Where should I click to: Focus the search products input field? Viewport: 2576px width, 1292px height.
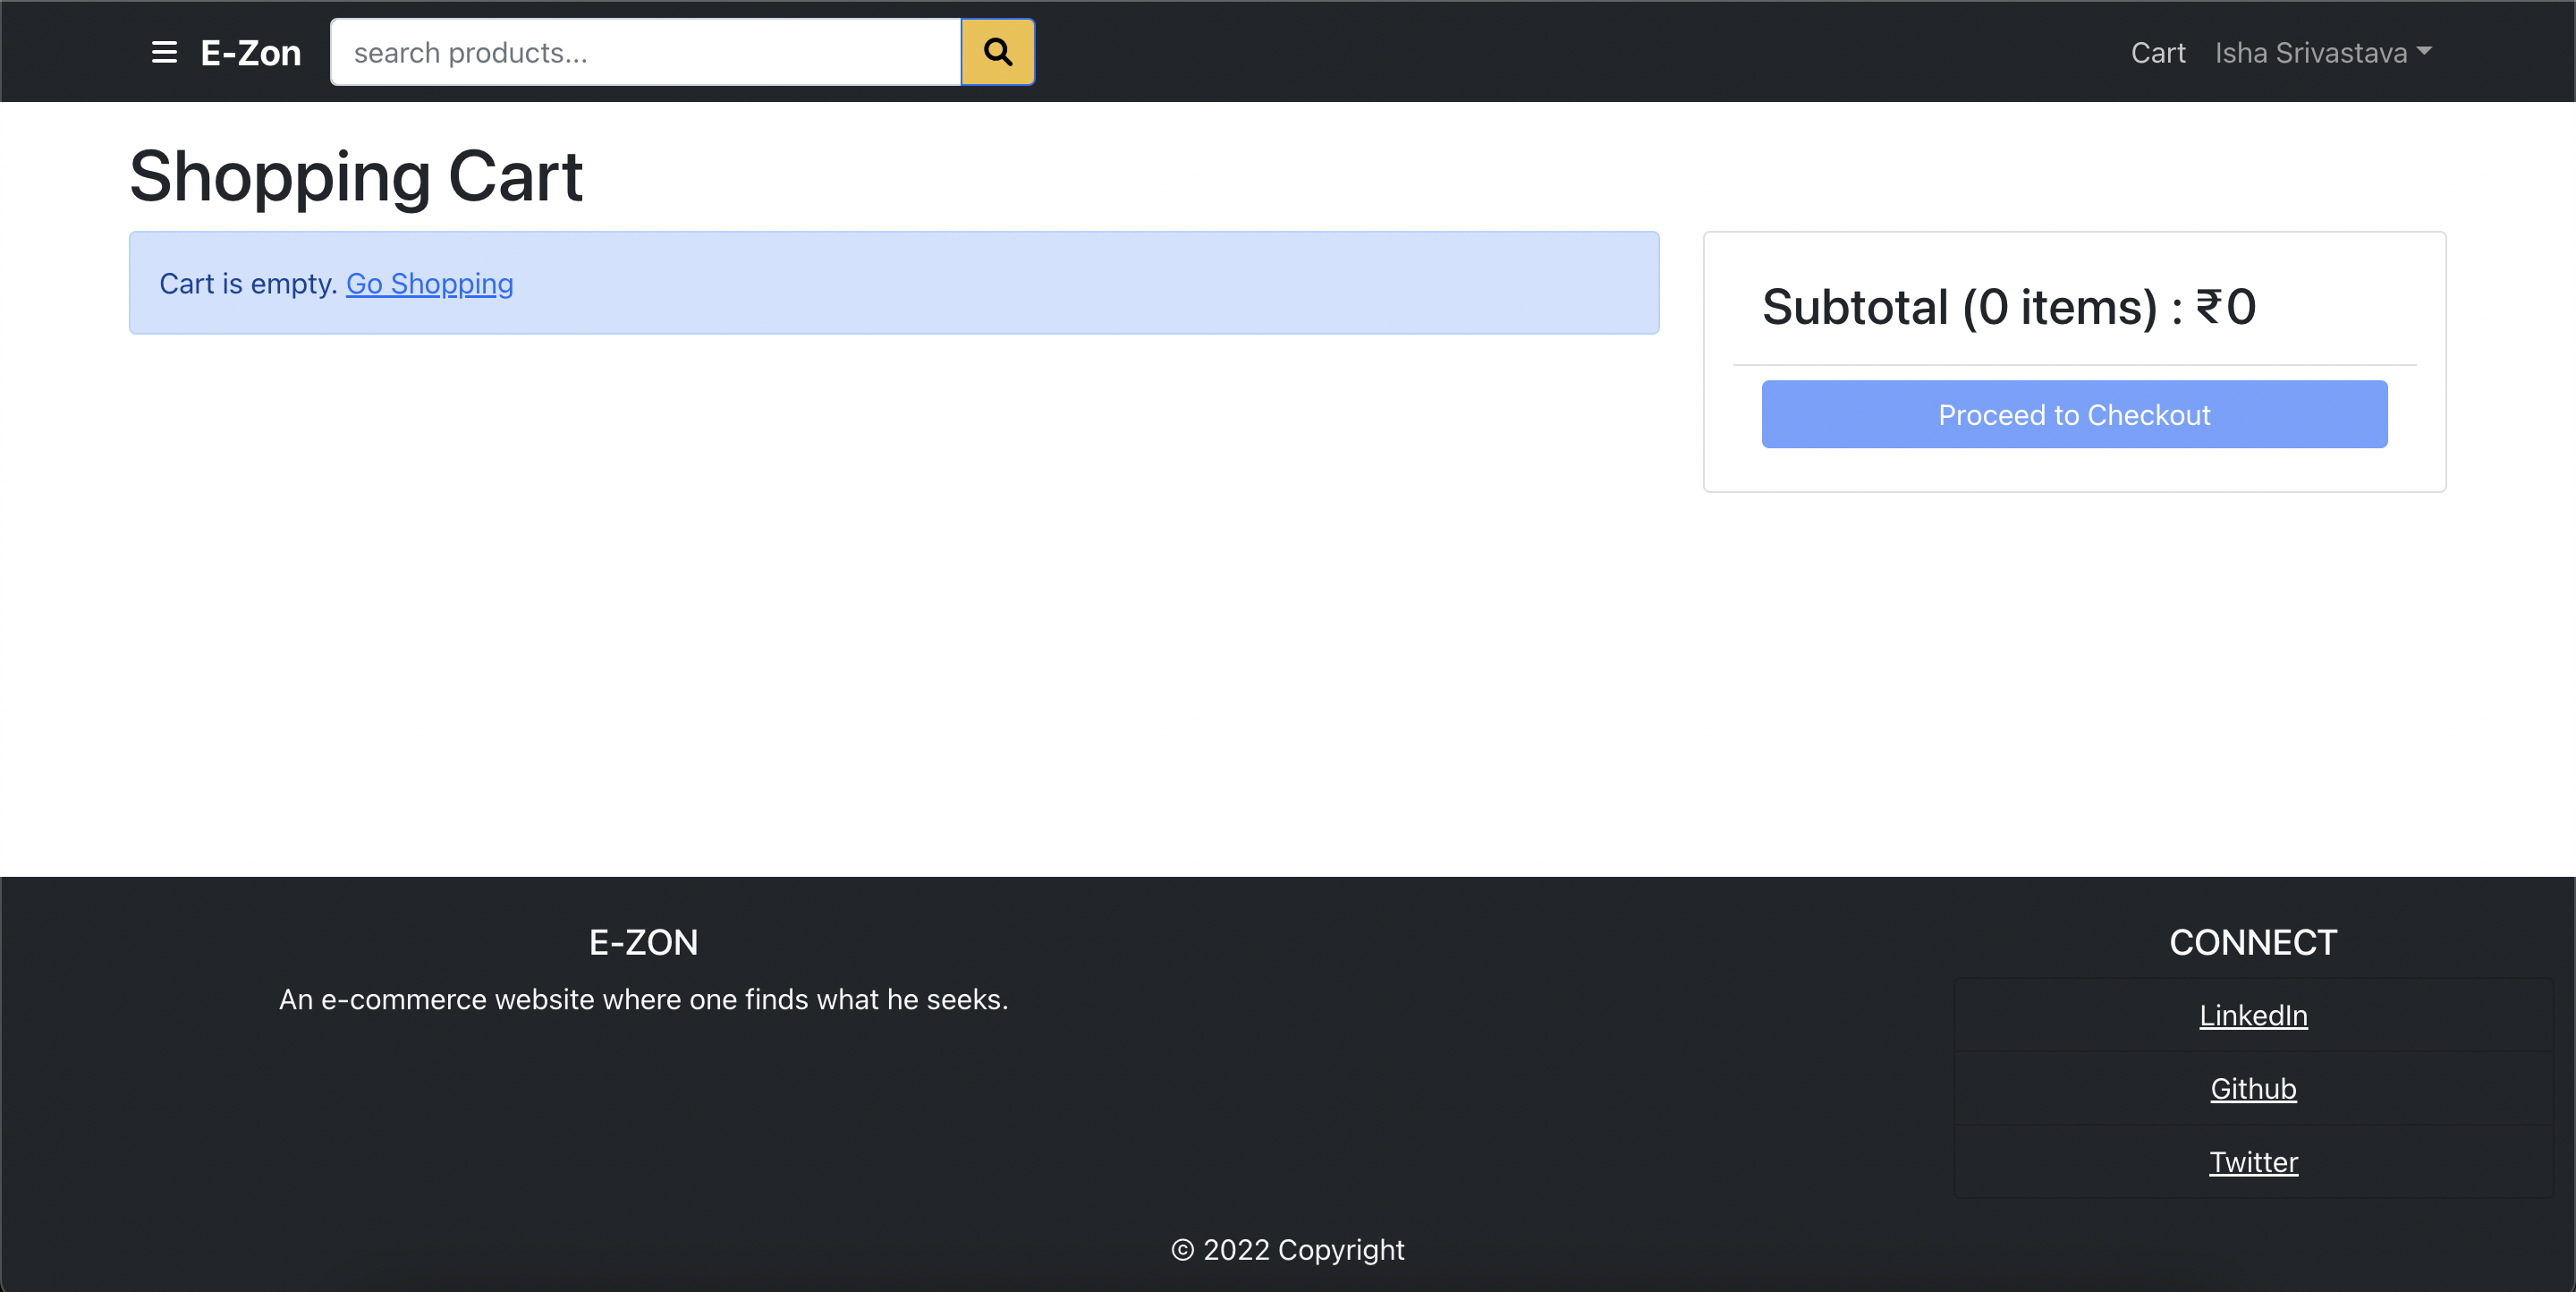coord(645,52)
